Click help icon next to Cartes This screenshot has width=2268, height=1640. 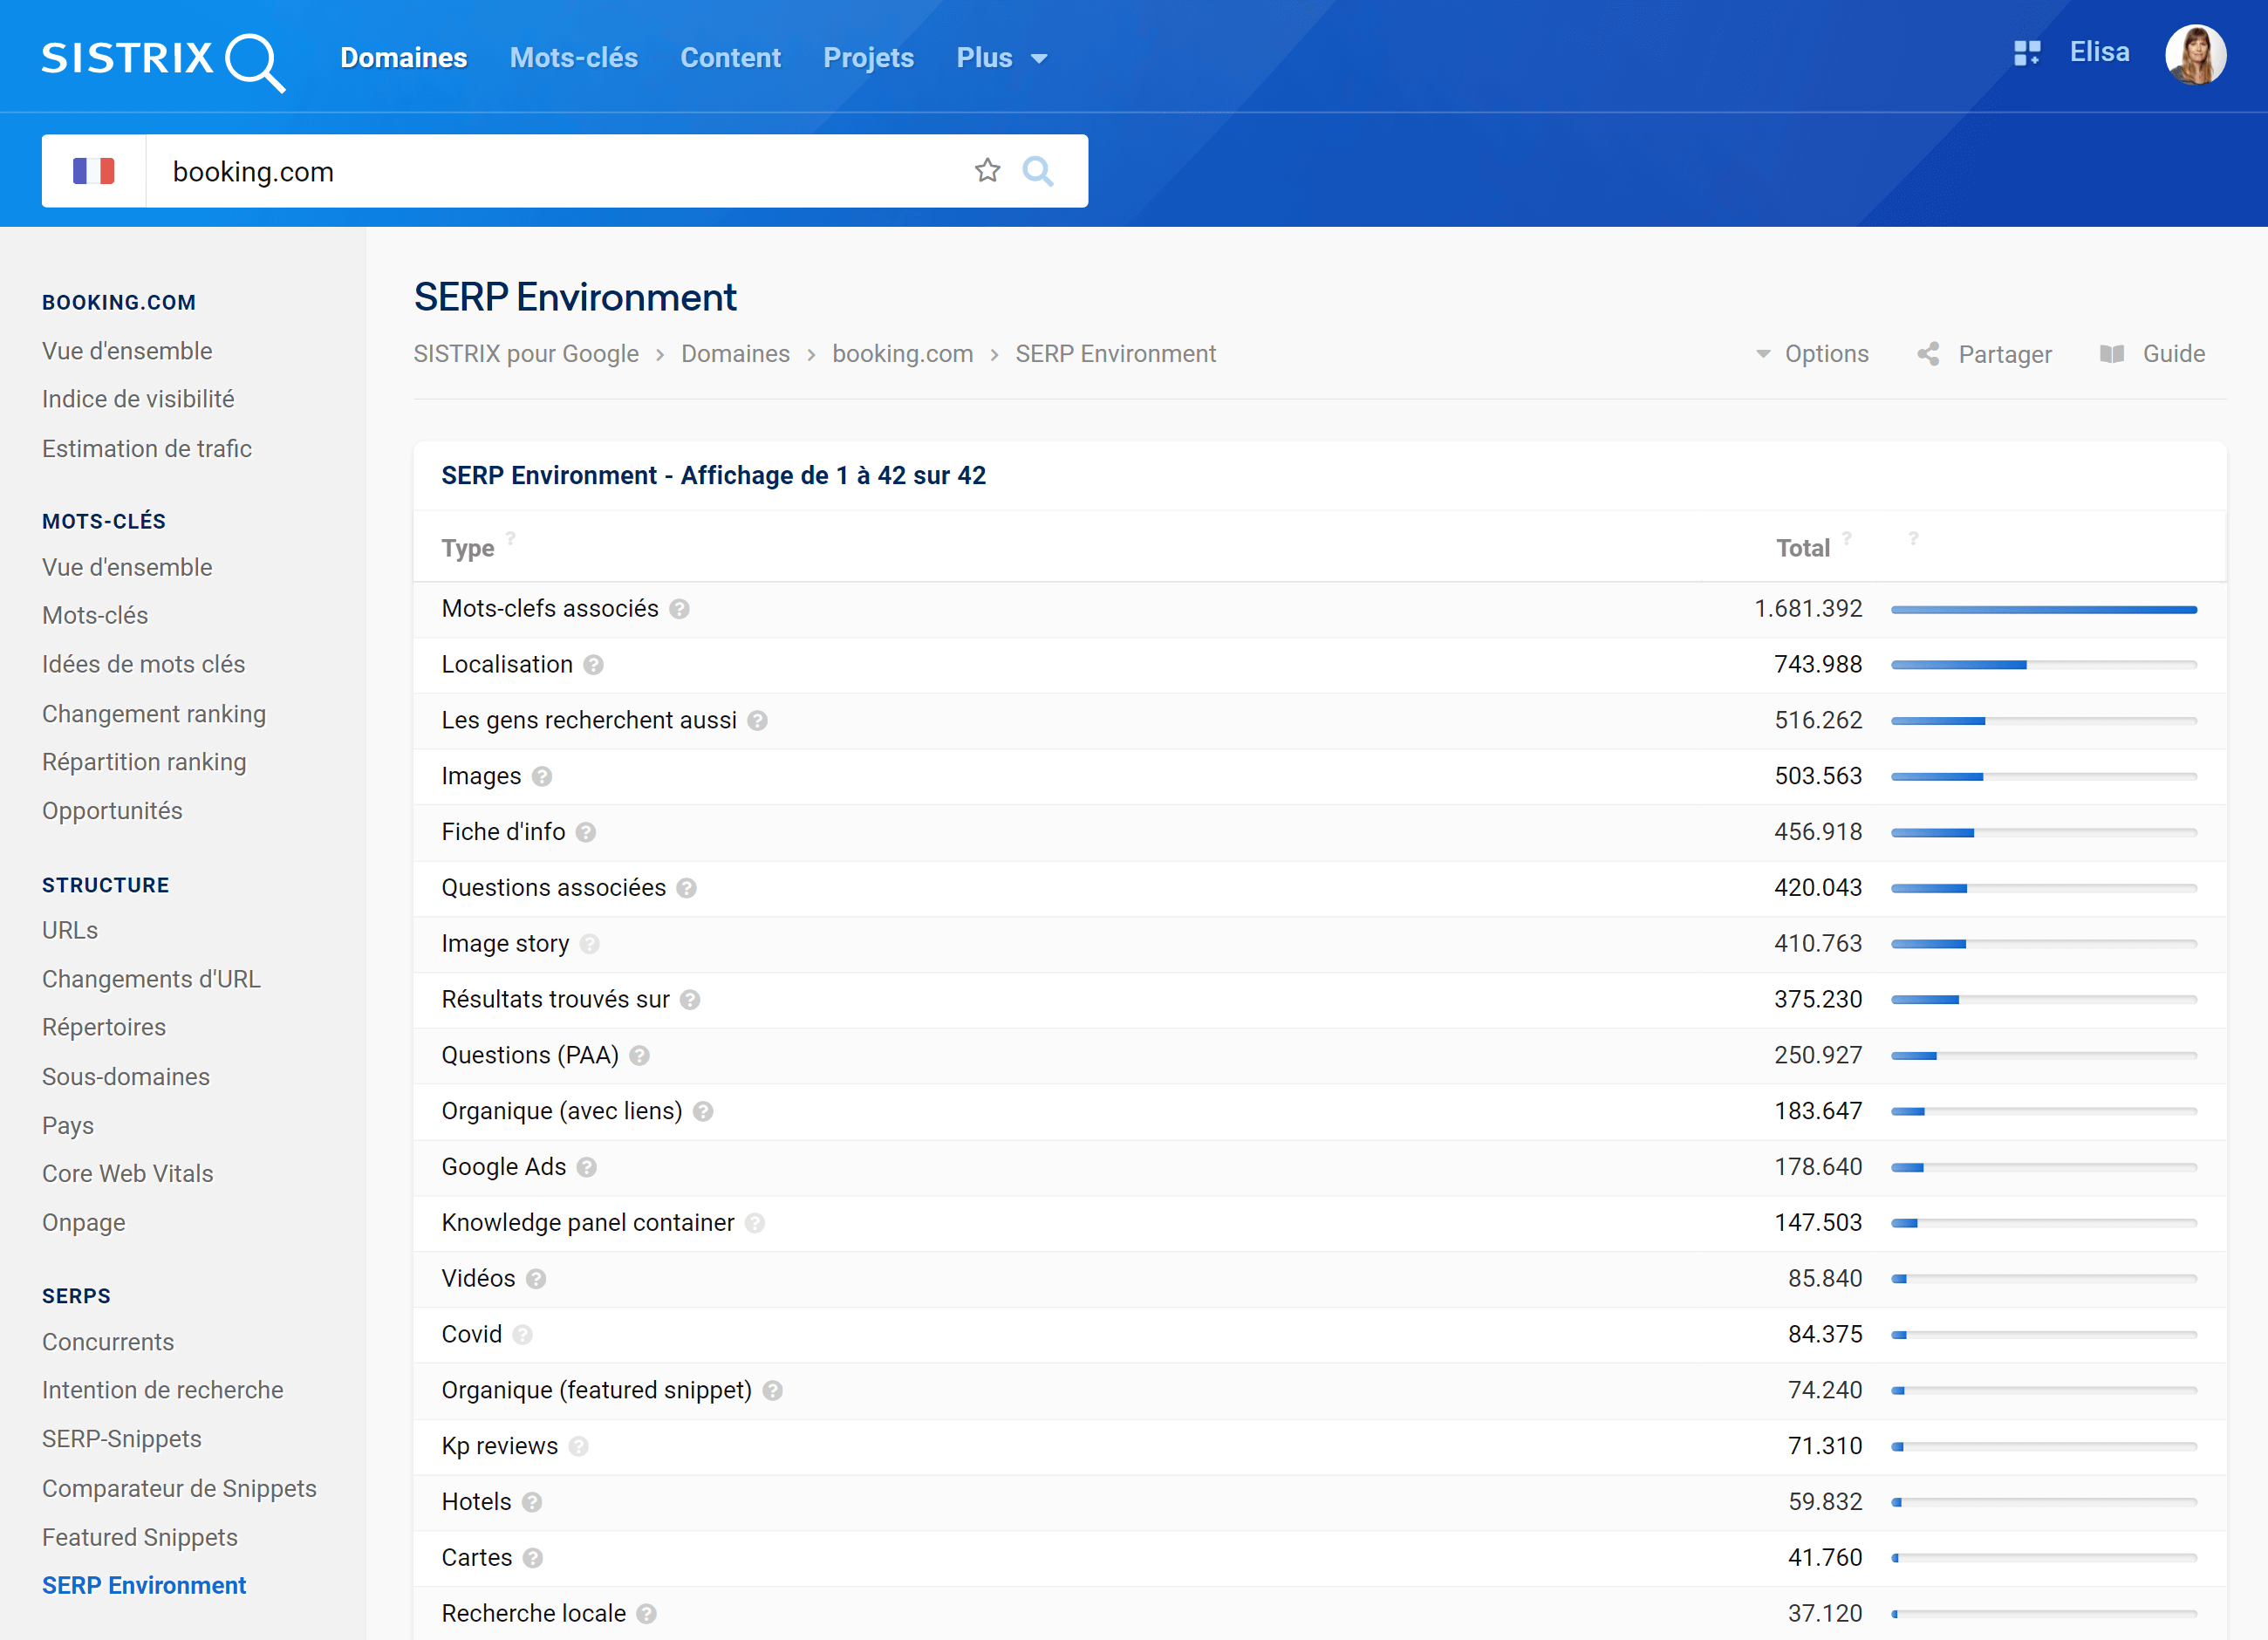(533, 1558)
